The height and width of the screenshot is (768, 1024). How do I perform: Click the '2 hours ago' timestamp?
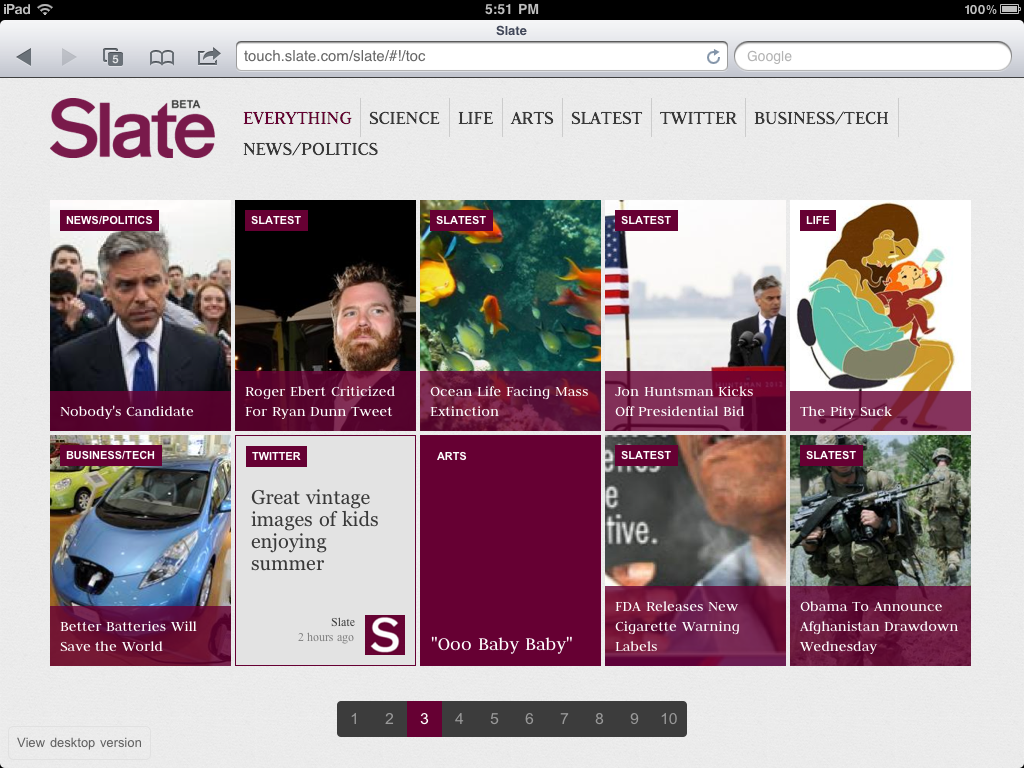tap(326, 637)
